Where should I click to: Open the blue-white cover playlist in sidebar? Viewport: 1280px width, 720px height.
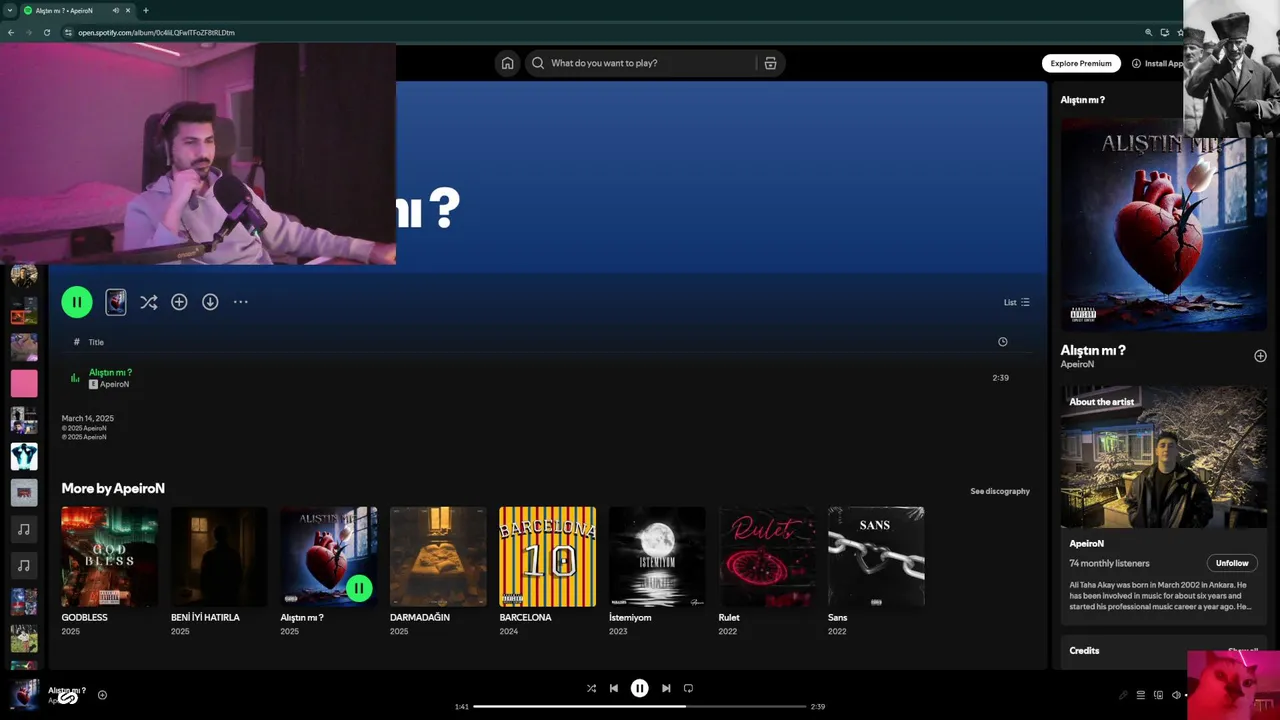coord(24,456)
